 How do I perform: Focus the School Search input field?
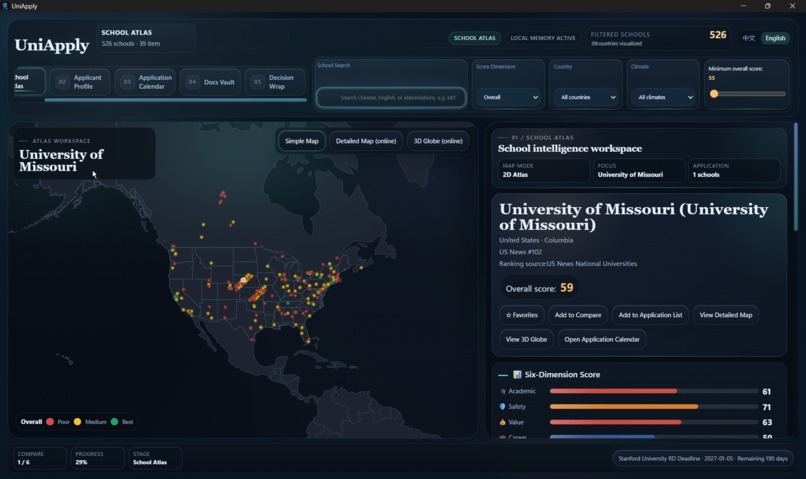coord(391,98)
